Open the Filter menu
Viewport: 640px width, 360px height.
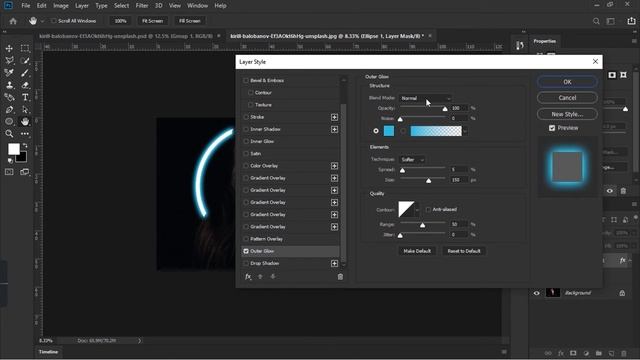142,6
